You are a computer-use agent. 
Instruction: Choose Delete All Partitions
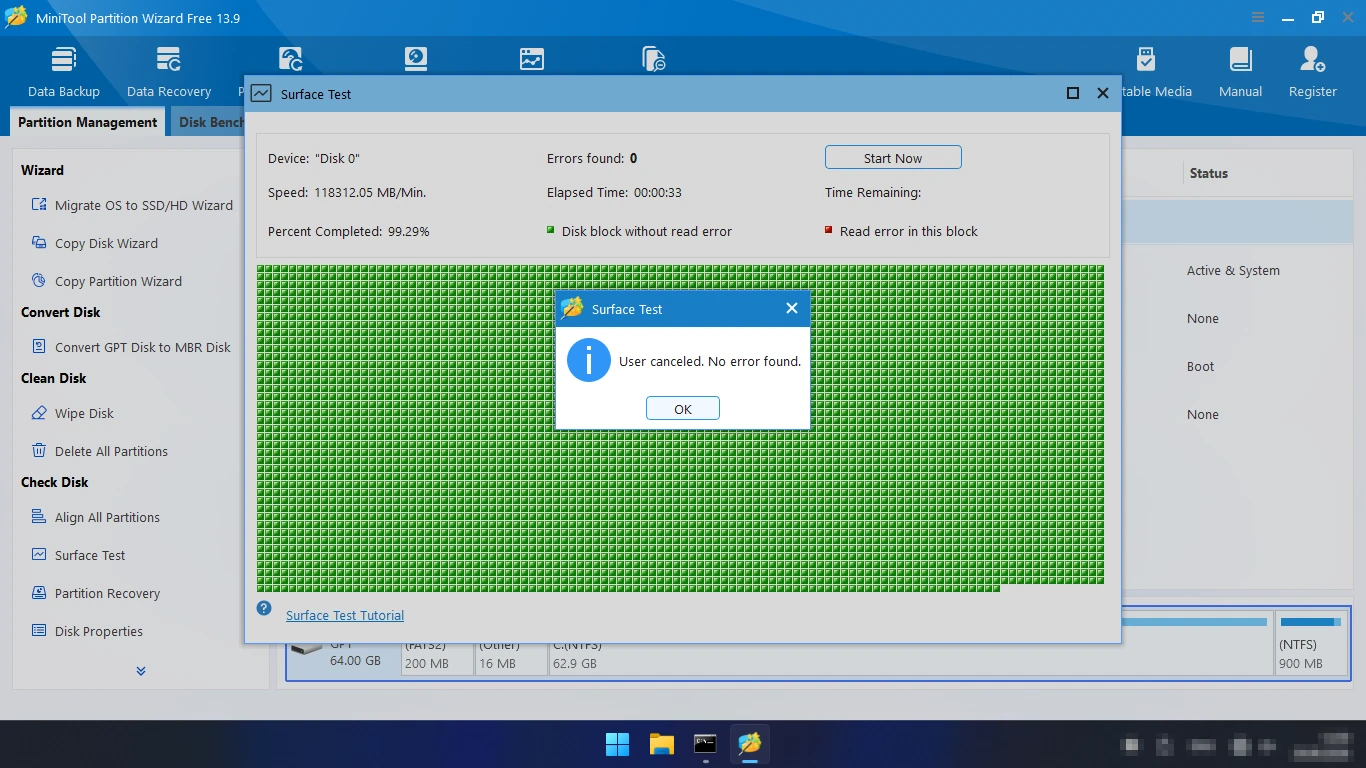point(100,451)
